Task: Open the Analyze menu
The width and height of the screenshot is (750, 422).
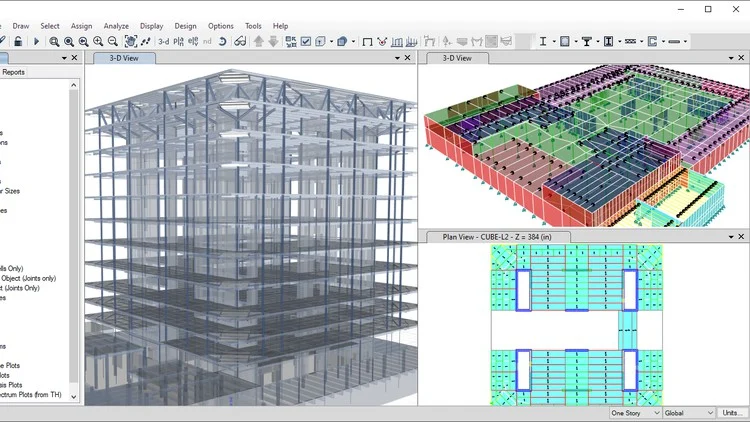Action: pos(116,26)
